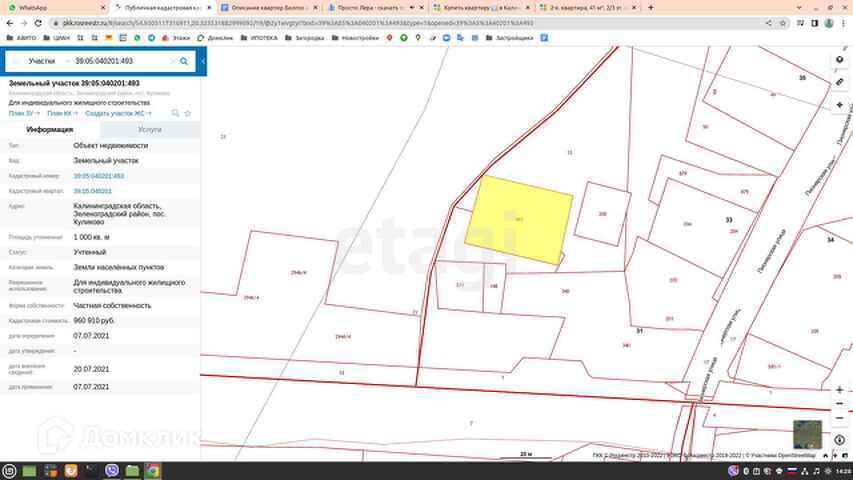Open Chrome from the taskbar
The image size is (853, 480).
point(153,471)
